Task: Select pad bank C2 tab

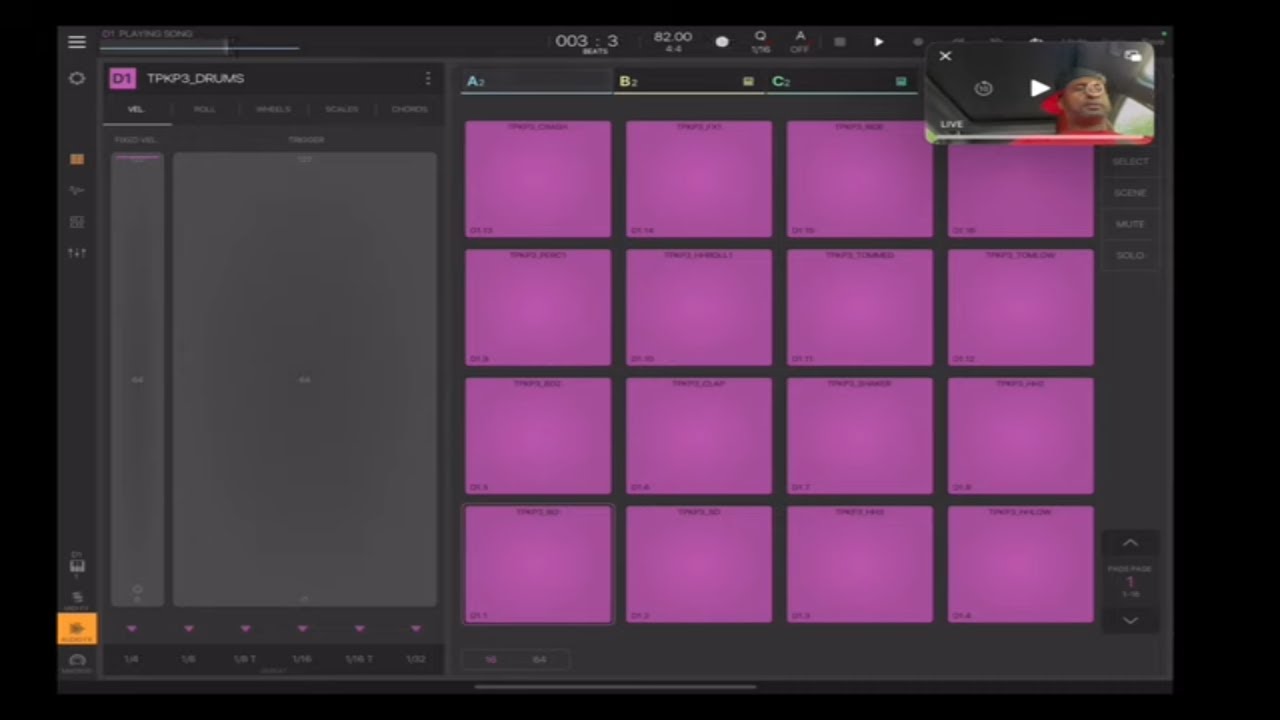Action: (840, 81)
